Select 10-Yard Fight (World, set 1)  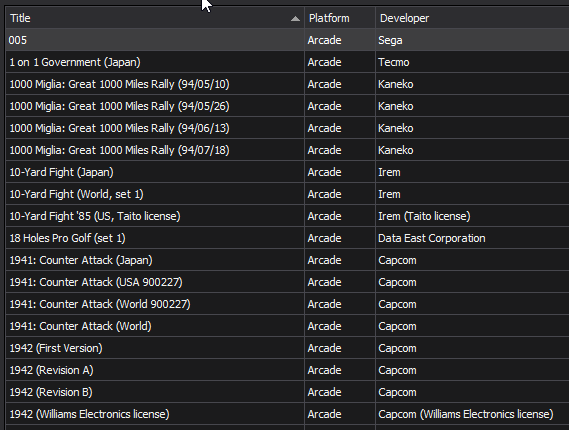click(x=287, y=194)
